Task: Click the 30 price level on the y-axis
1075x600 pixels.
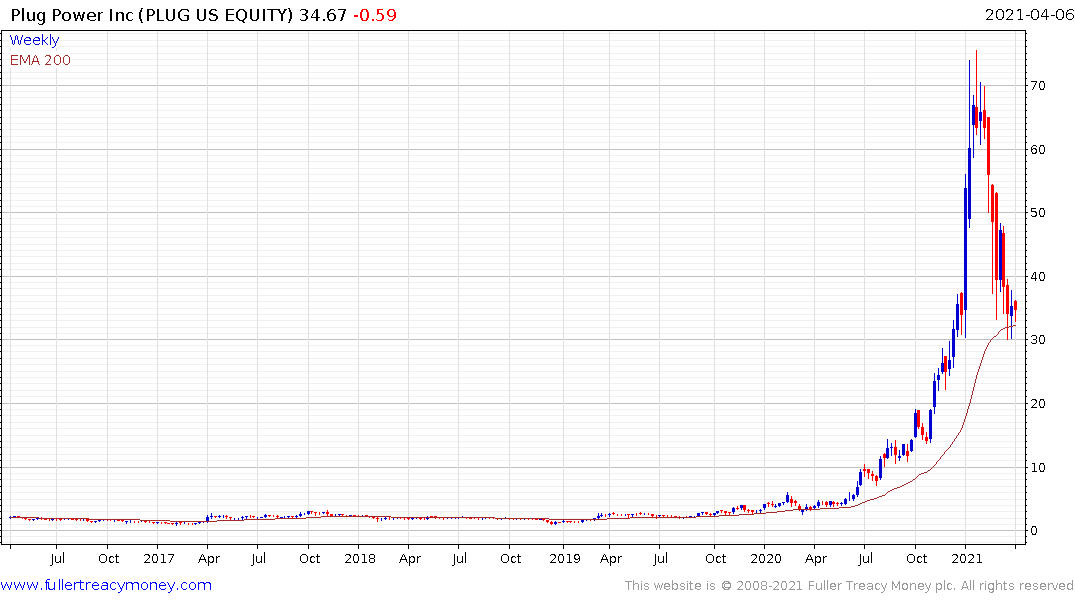Action: pos(1040,340)
